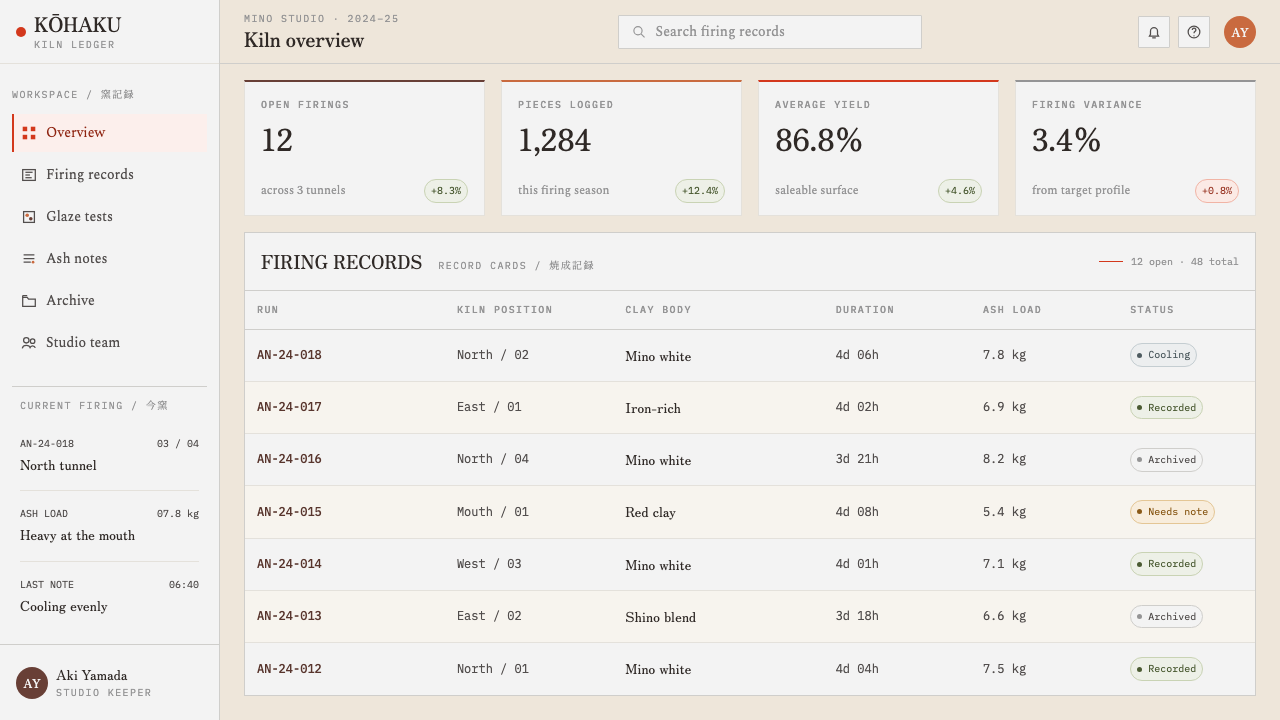The width and height of the screenshot is (1280, 720).
Task: Click Archived badge for AN-24-016
Action: coord(1166,460)
